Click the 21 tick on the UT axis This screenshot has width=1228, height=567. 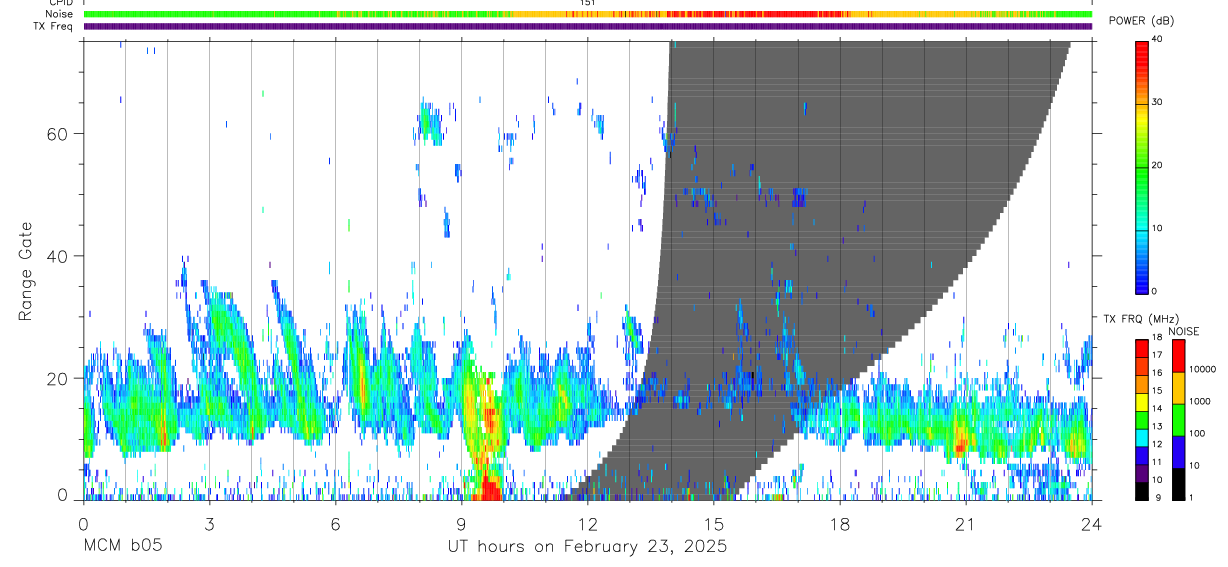[965, 523]
